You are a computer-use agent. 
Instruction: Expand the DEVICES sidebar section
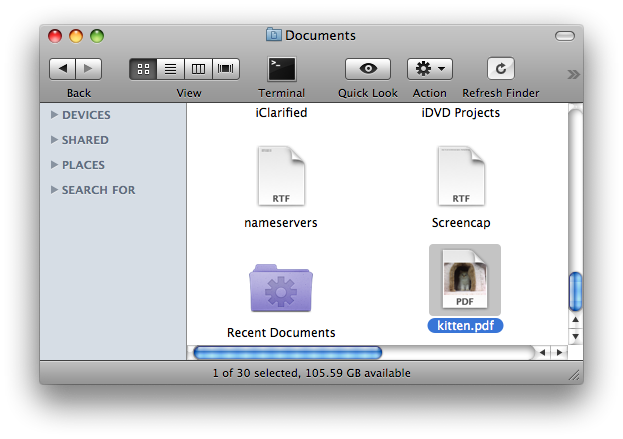coord(54,114)
